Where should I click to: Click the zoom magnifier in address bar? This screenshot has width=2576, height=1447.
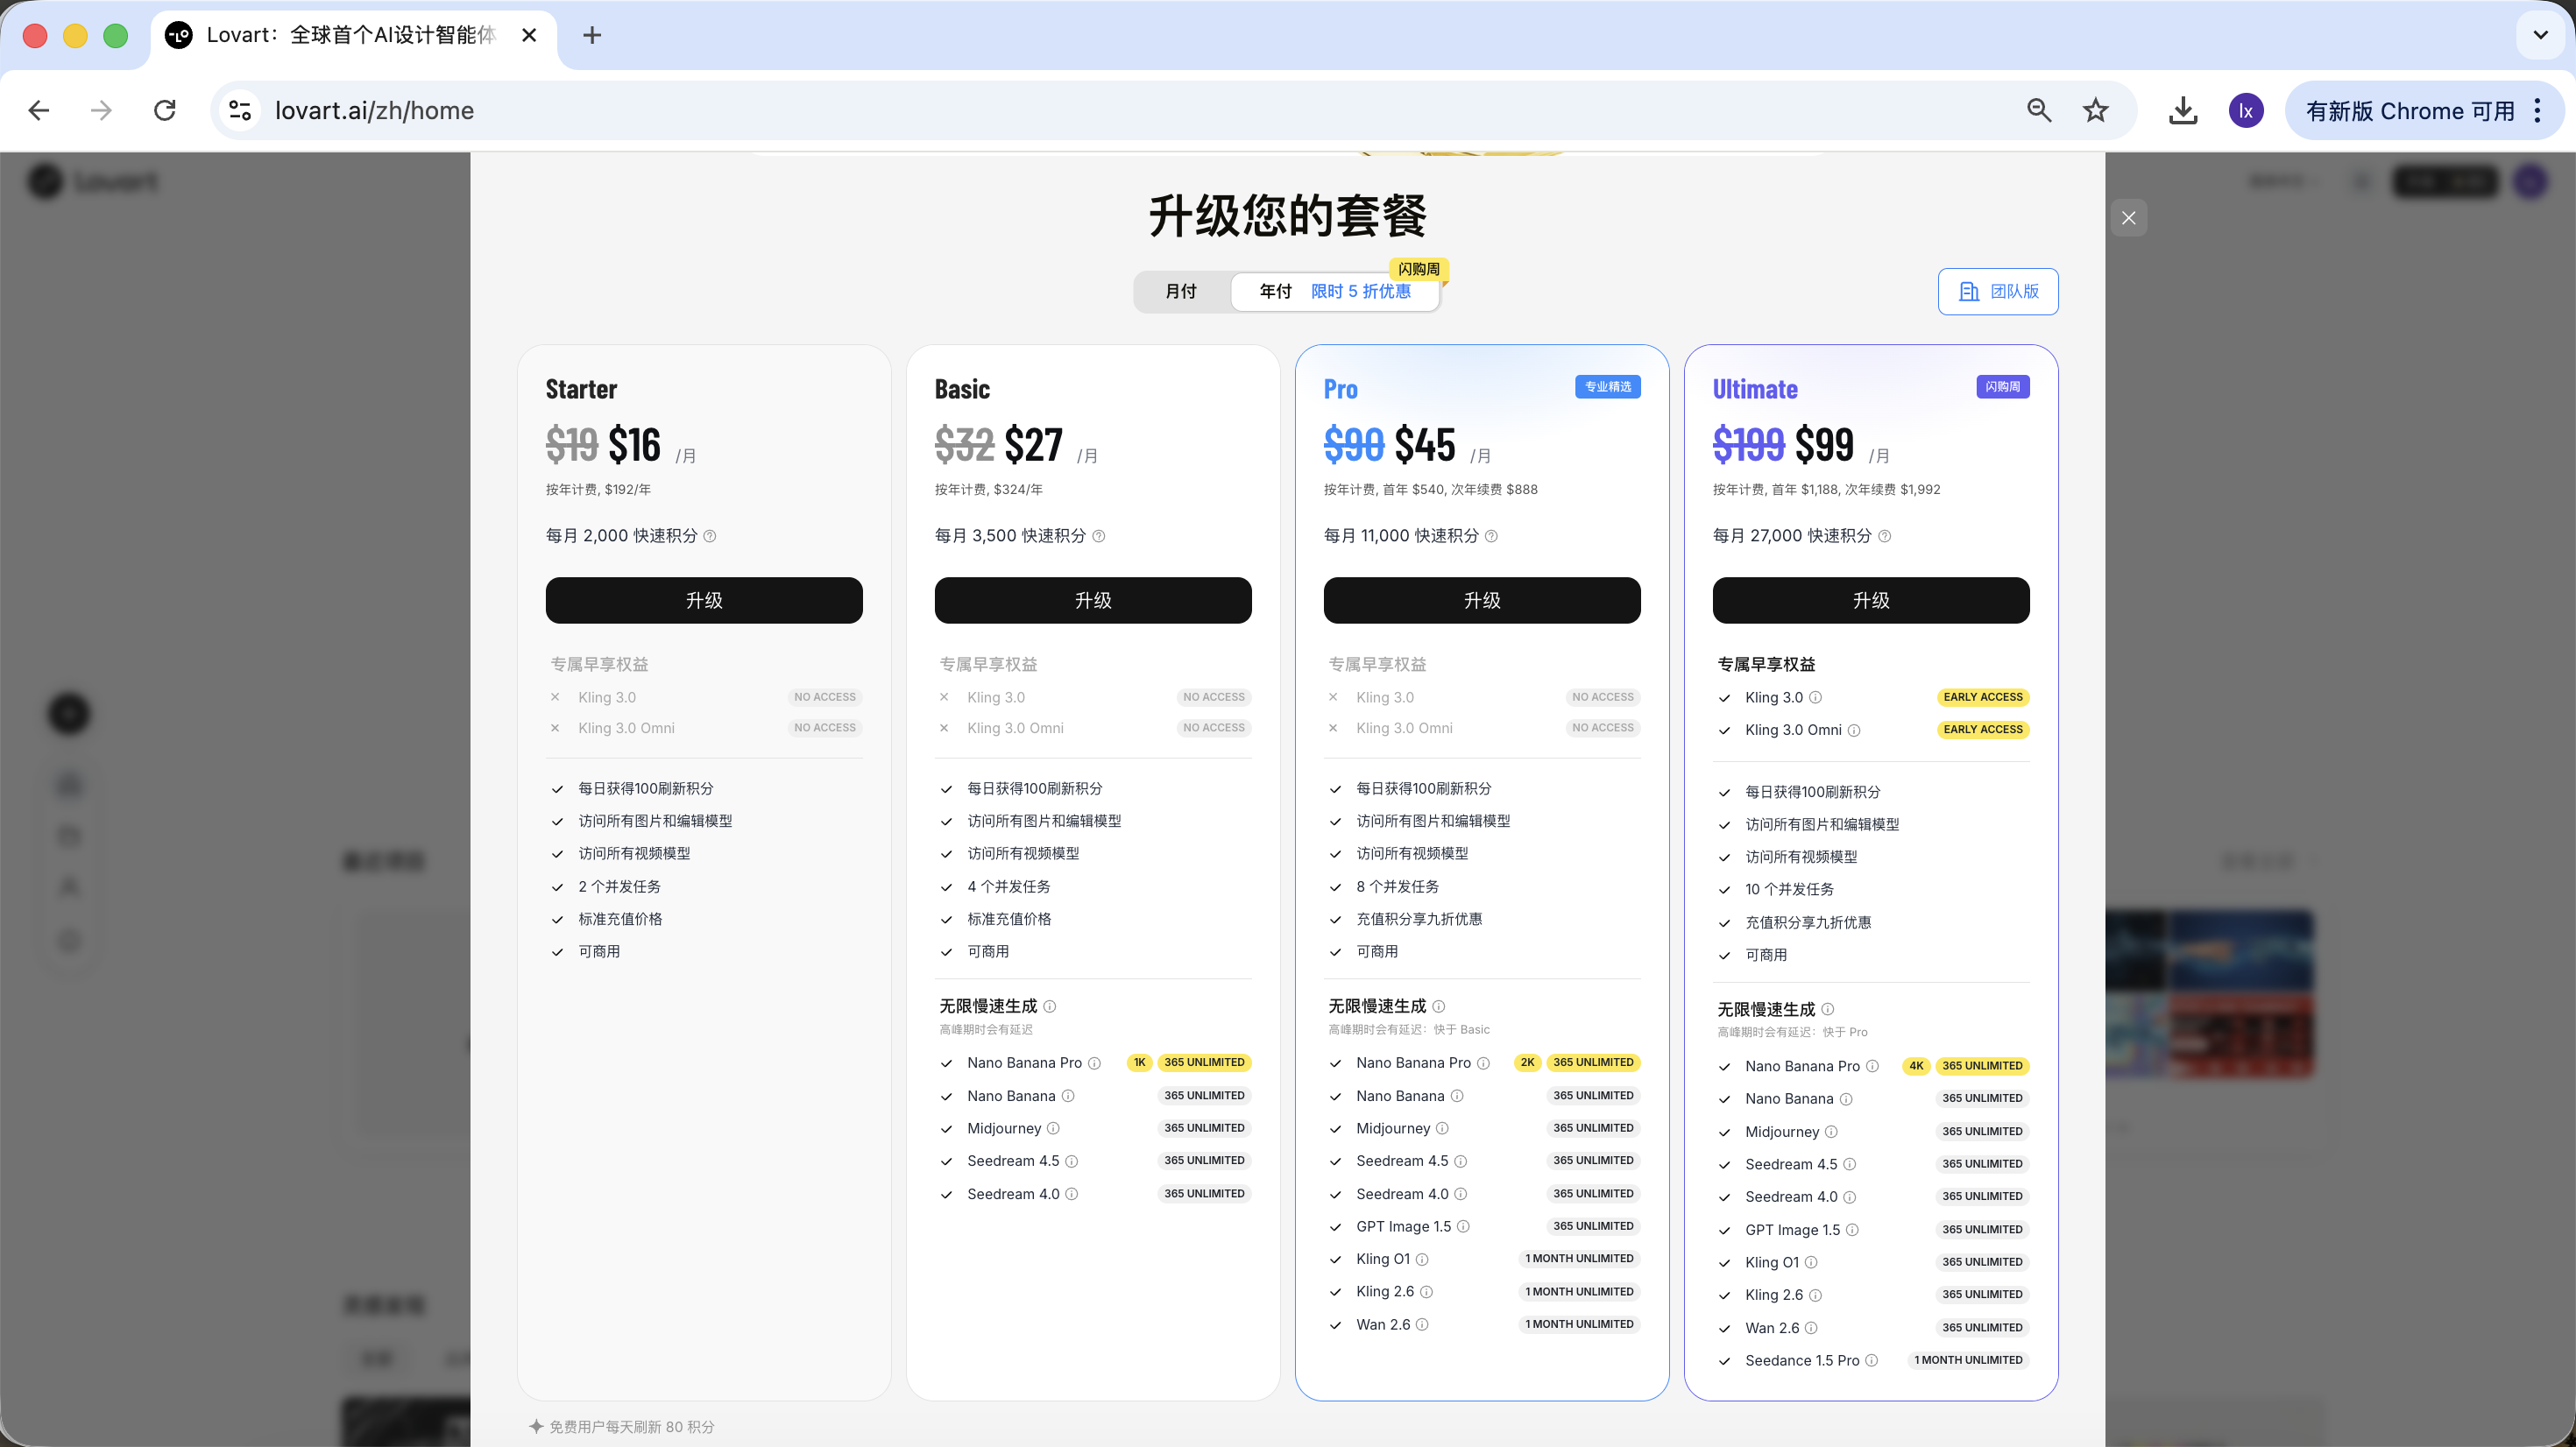pyautogui.click(x=2039, y=110)
